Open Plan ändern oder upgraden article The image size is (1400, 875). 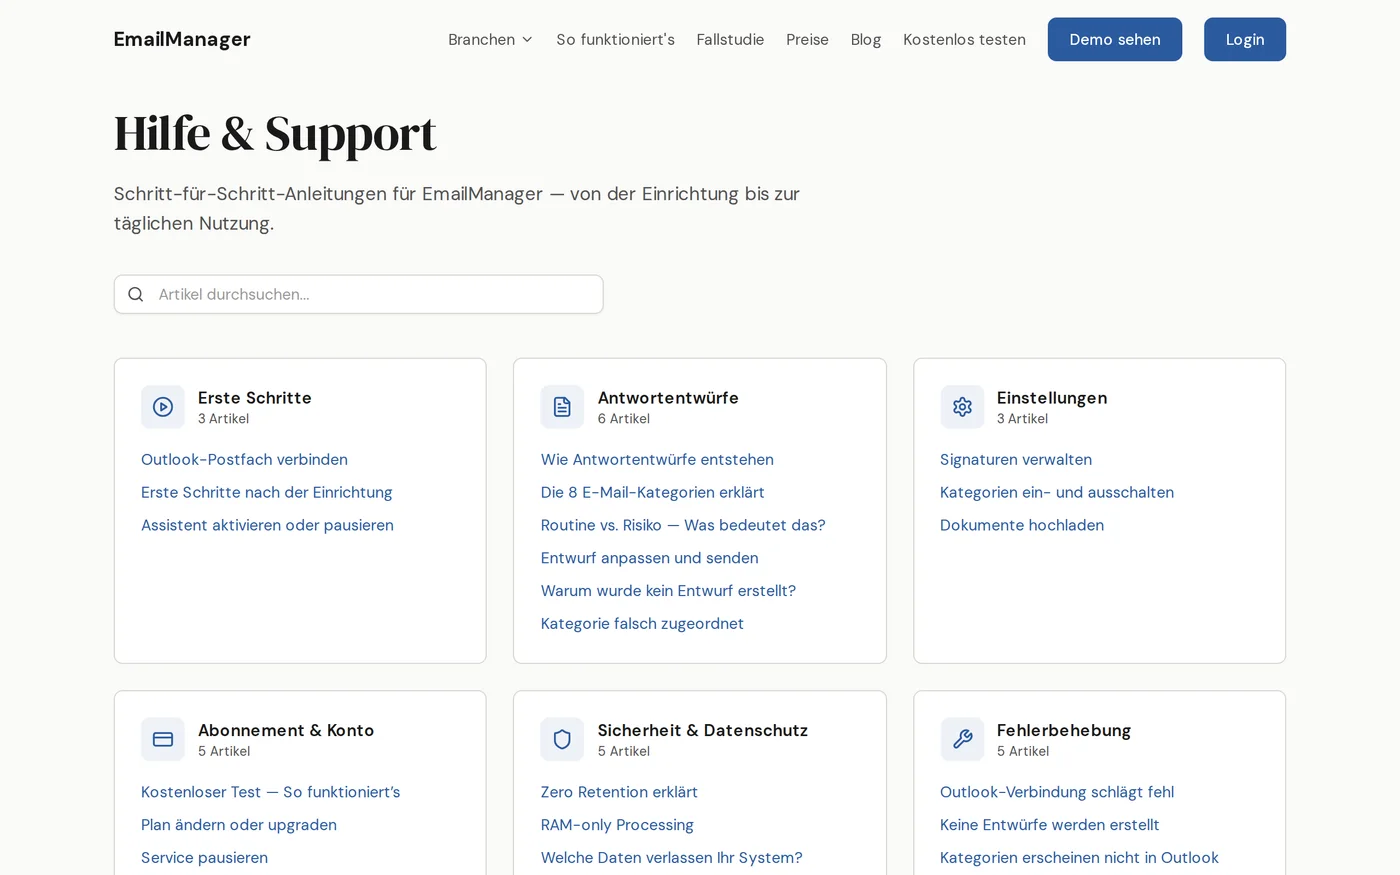tap(239, 825)
